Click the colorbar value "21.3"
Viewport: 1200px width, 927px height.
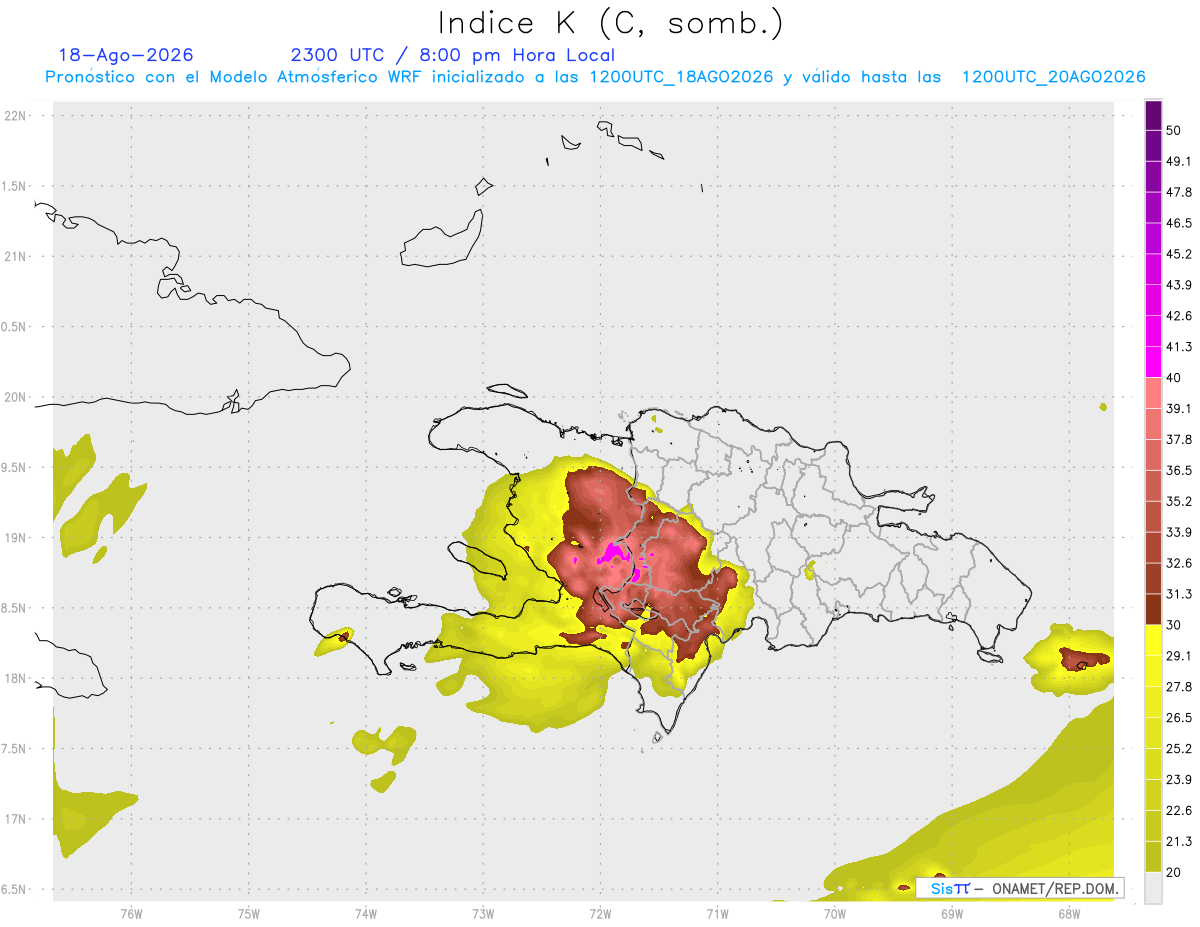(1179, 841)
